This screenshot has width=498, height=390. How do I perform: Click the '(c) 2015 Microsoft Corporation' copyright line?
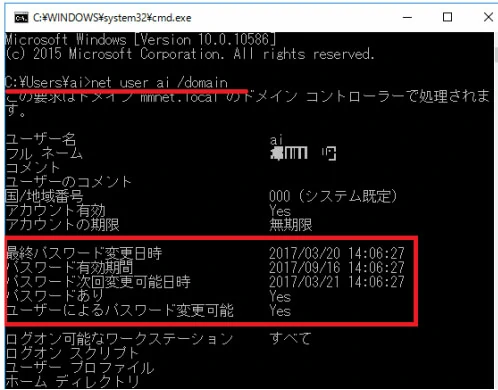(x=190, y=54)
